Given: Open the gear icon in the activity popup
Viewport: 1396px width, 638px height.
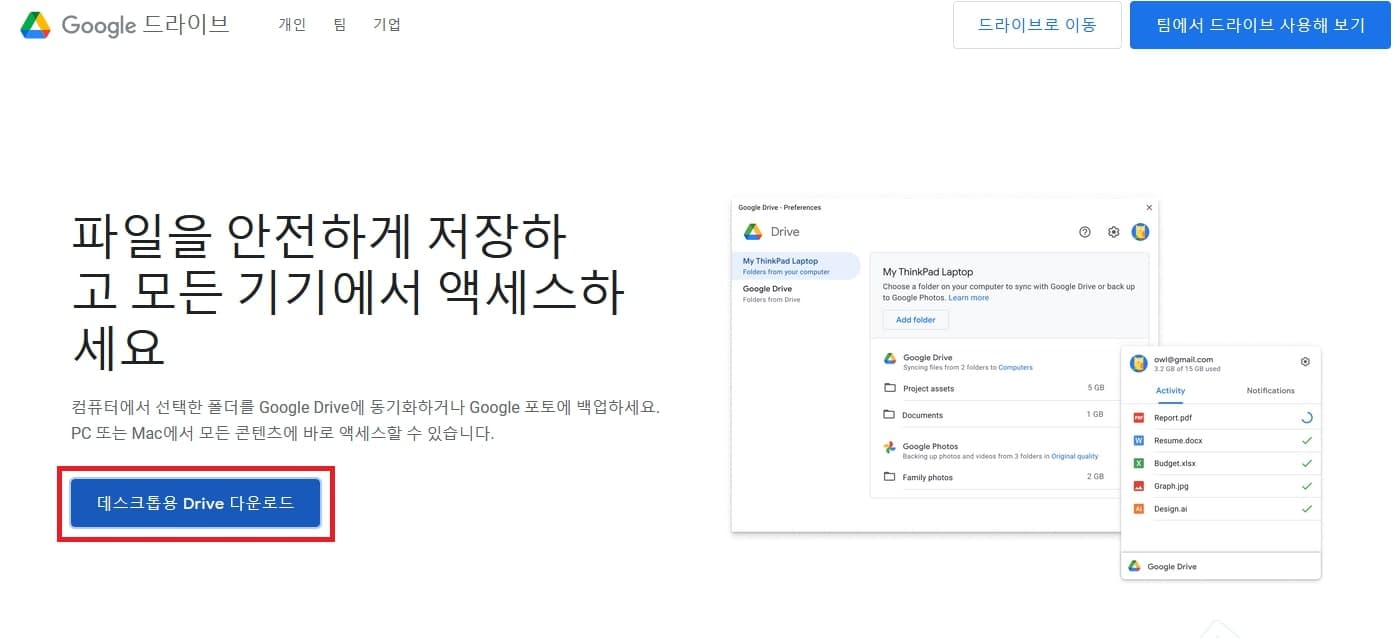Looking at the screenshot, I should click(x=1305, y=361).
